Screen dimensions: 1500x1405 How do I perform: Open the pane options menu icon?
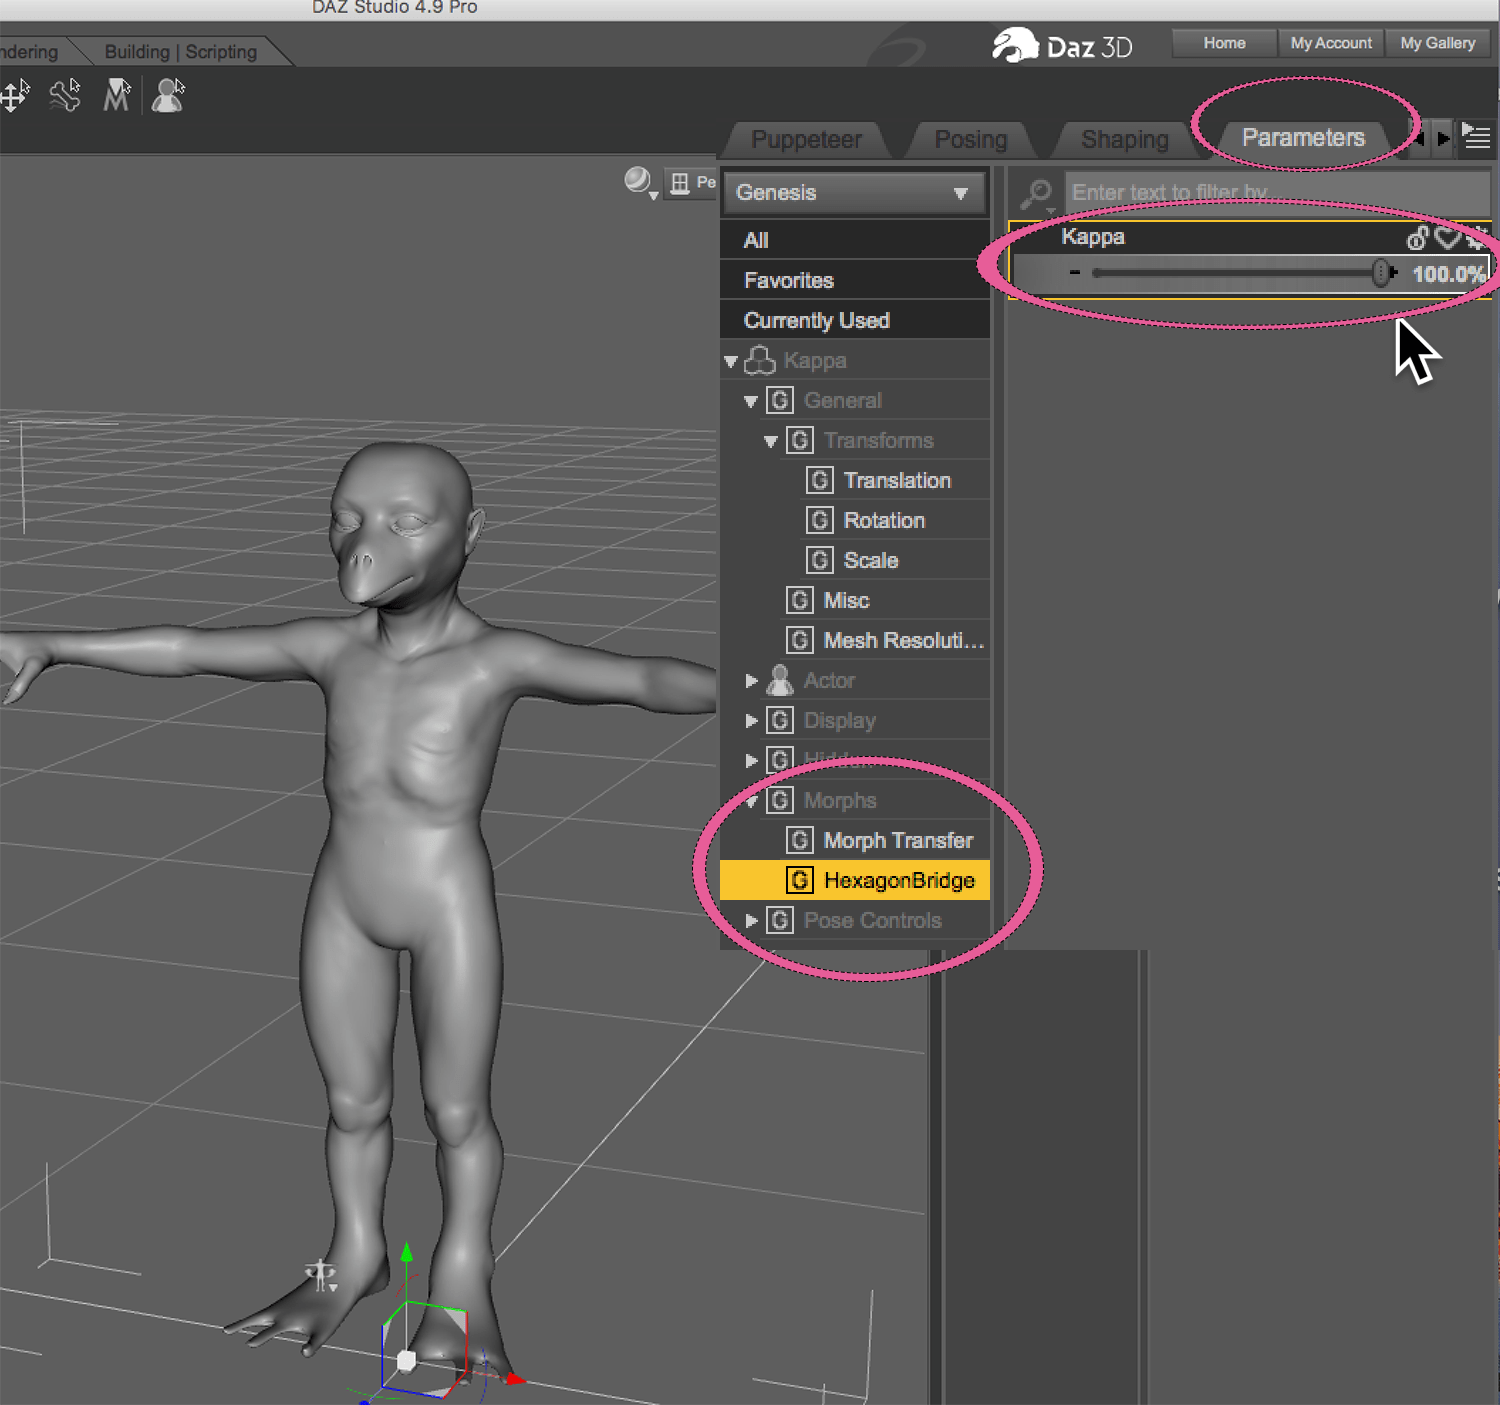[1476, 137]
